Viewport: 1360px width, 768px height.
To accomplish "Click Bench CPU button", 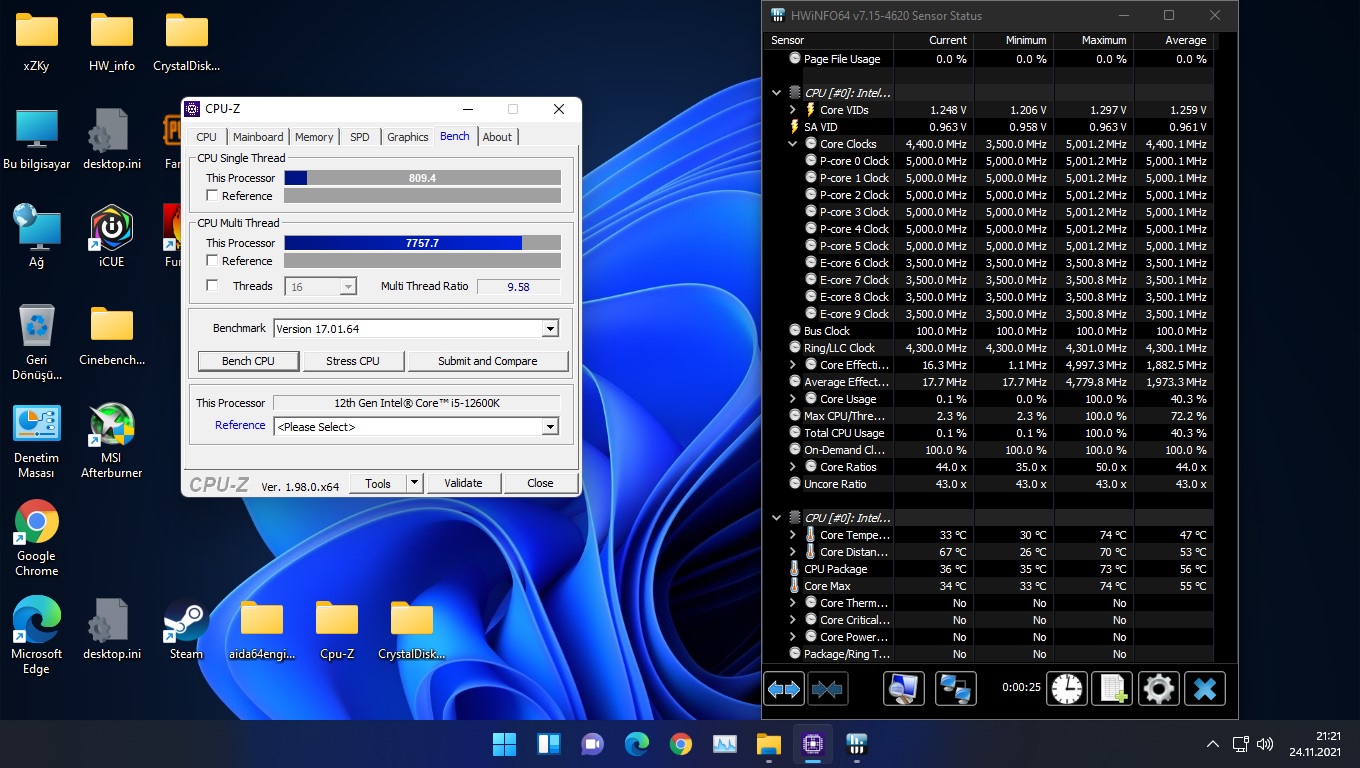I will tap(248, 361).
